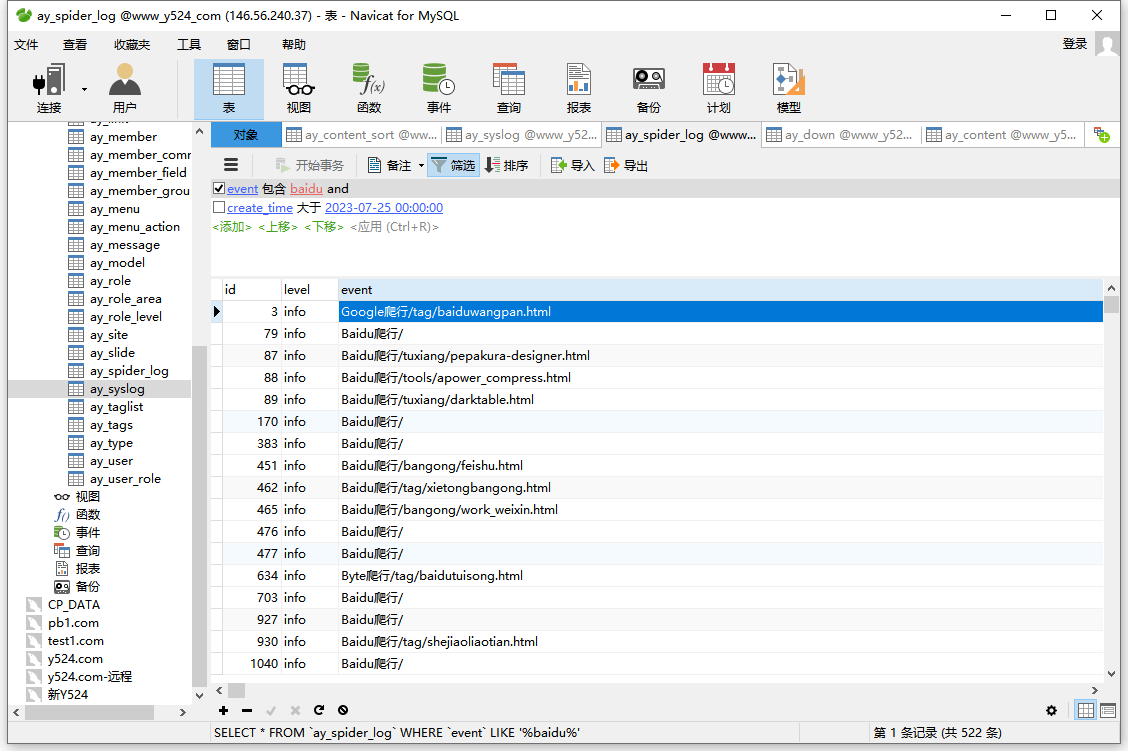The height and width of the screenshot is (751, 1128).
Task: Click the event column header
Action: coord(721,289)
